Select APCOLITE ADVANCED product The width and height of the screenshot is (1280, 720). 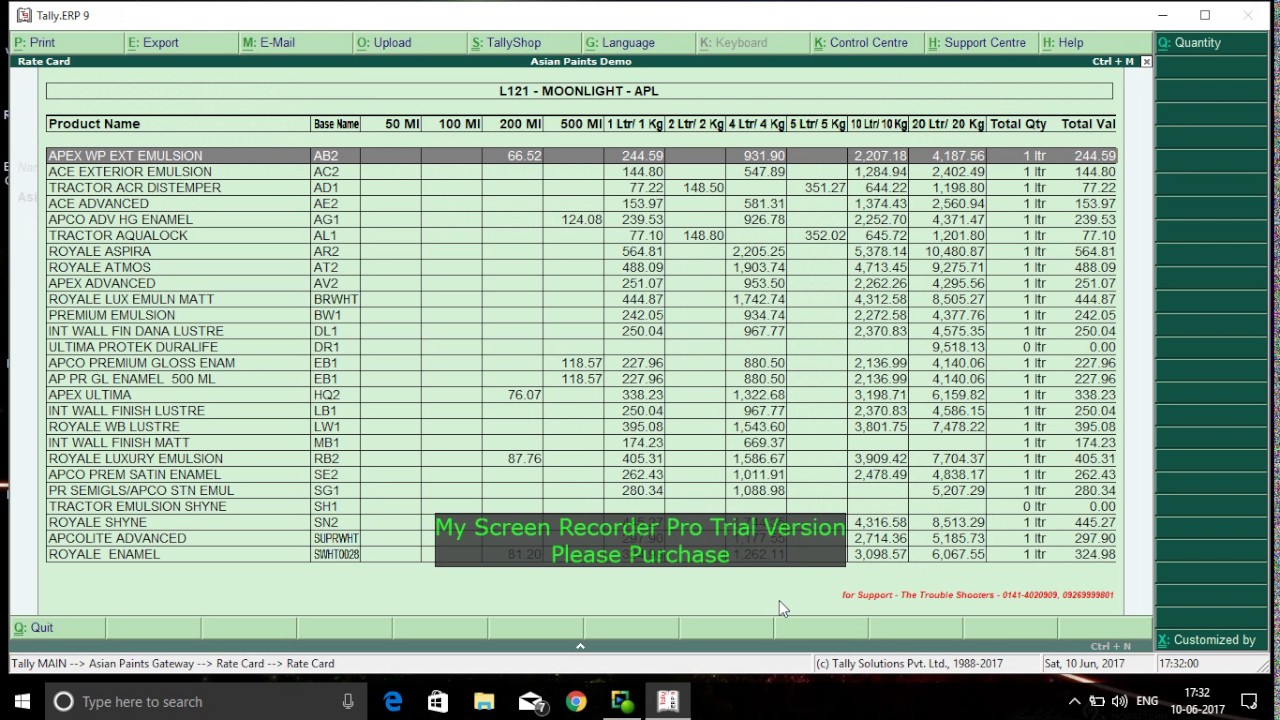(x=117, y=539)
